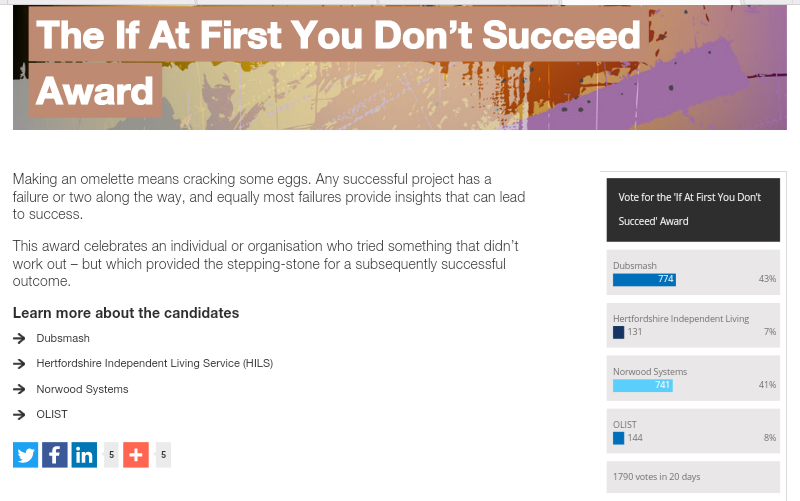Click the award title banner heading
This screenshot has width=800, height=501.
tap(337, 62)
